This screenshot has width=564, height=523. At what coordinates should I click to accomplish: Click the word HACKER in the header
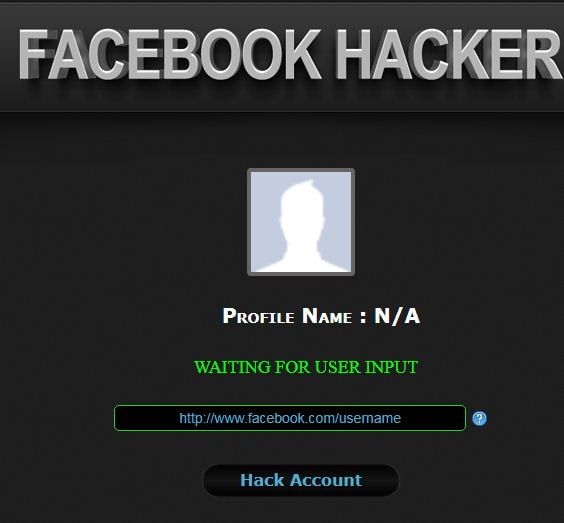449,54
